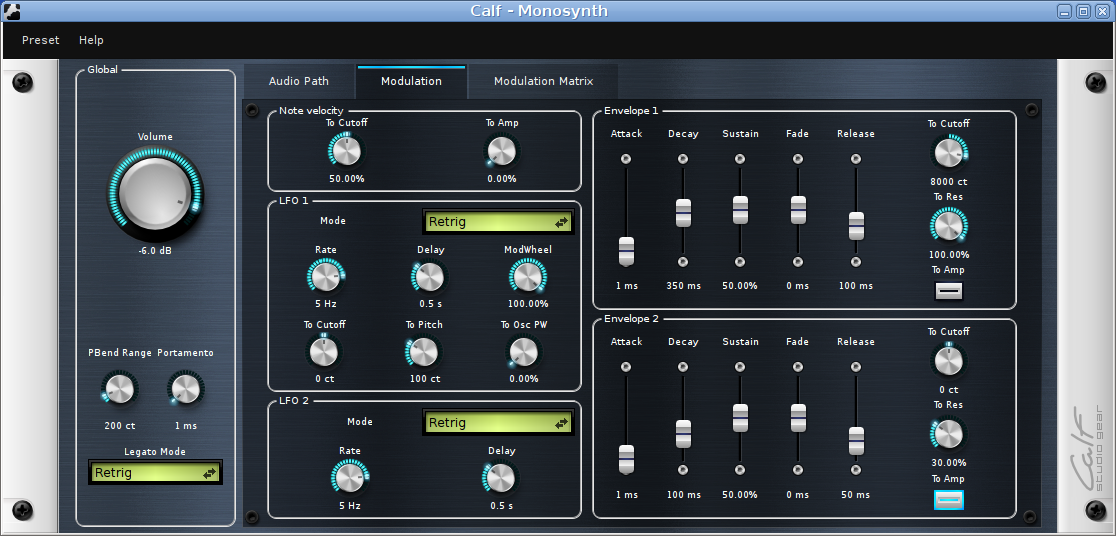
Task: Click the Envelope 1 Sustain slider
Action: tap(740, 211)
